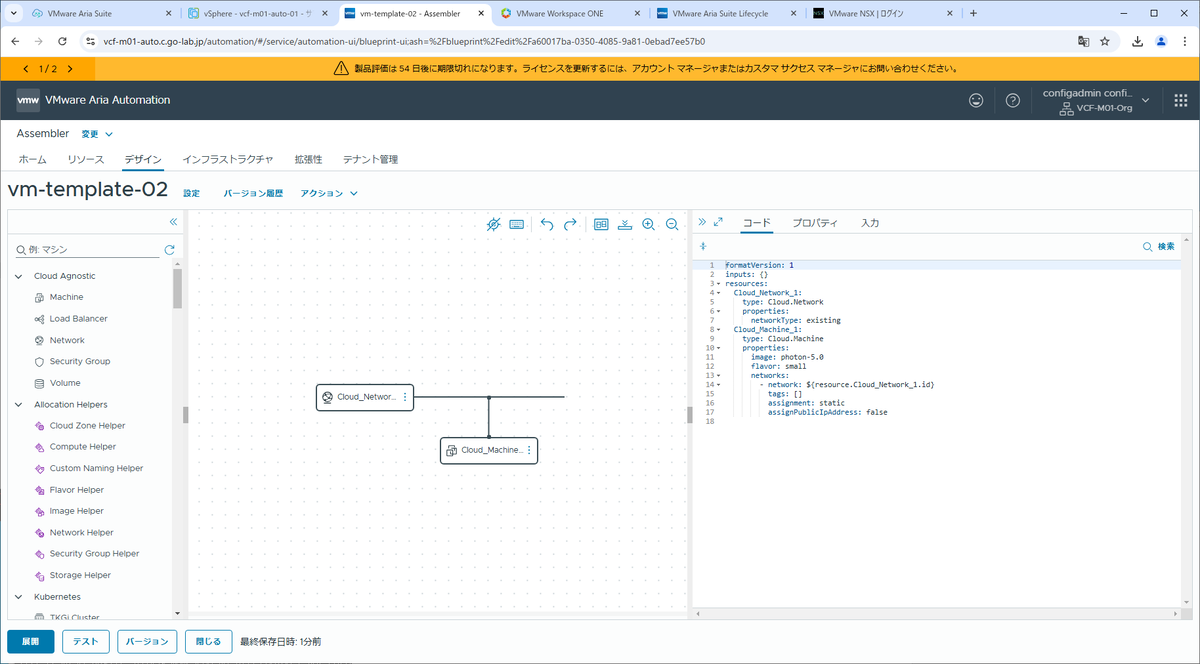This screenshot has width=1200, height=664.
Task: Click the fit-to-screen layout icon
Action: [601, 225]
